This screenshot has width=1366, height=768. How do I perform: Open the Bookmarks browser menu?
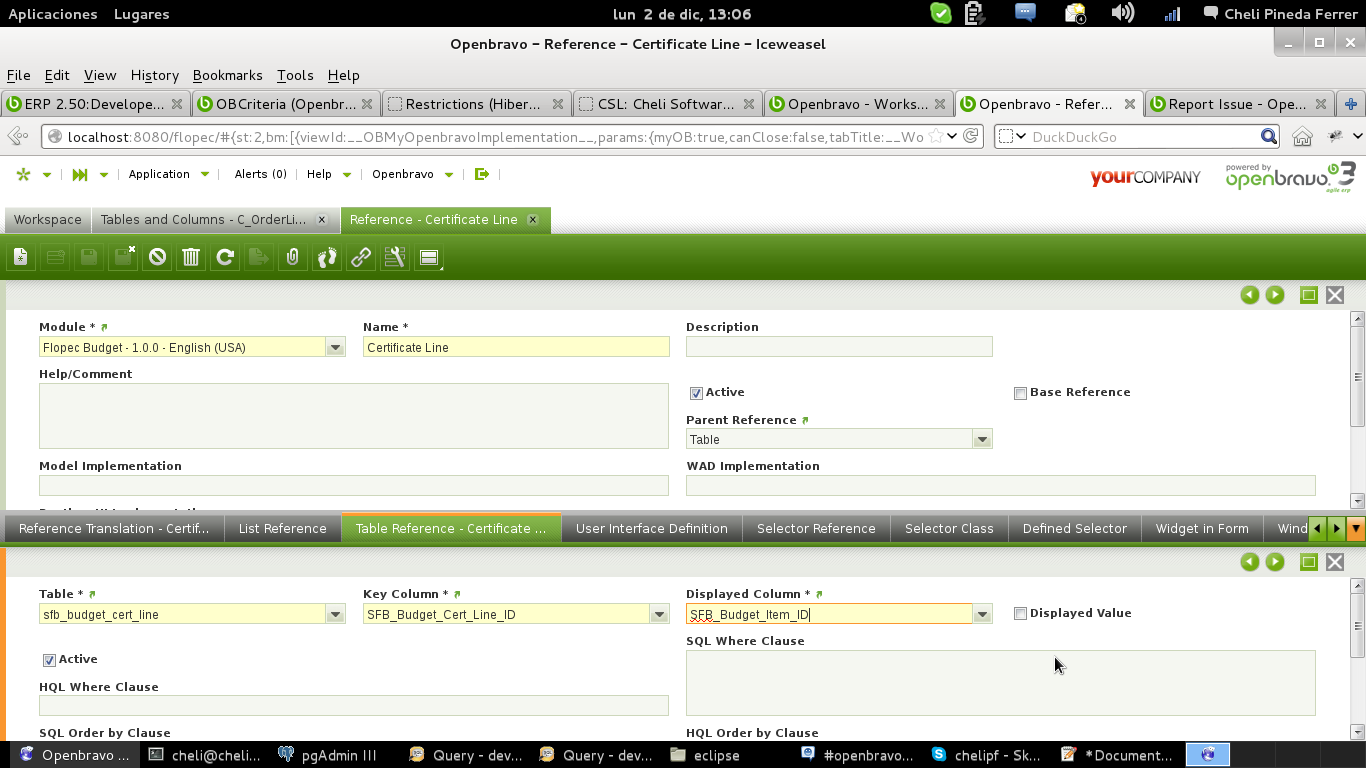[x=227, y=75]
